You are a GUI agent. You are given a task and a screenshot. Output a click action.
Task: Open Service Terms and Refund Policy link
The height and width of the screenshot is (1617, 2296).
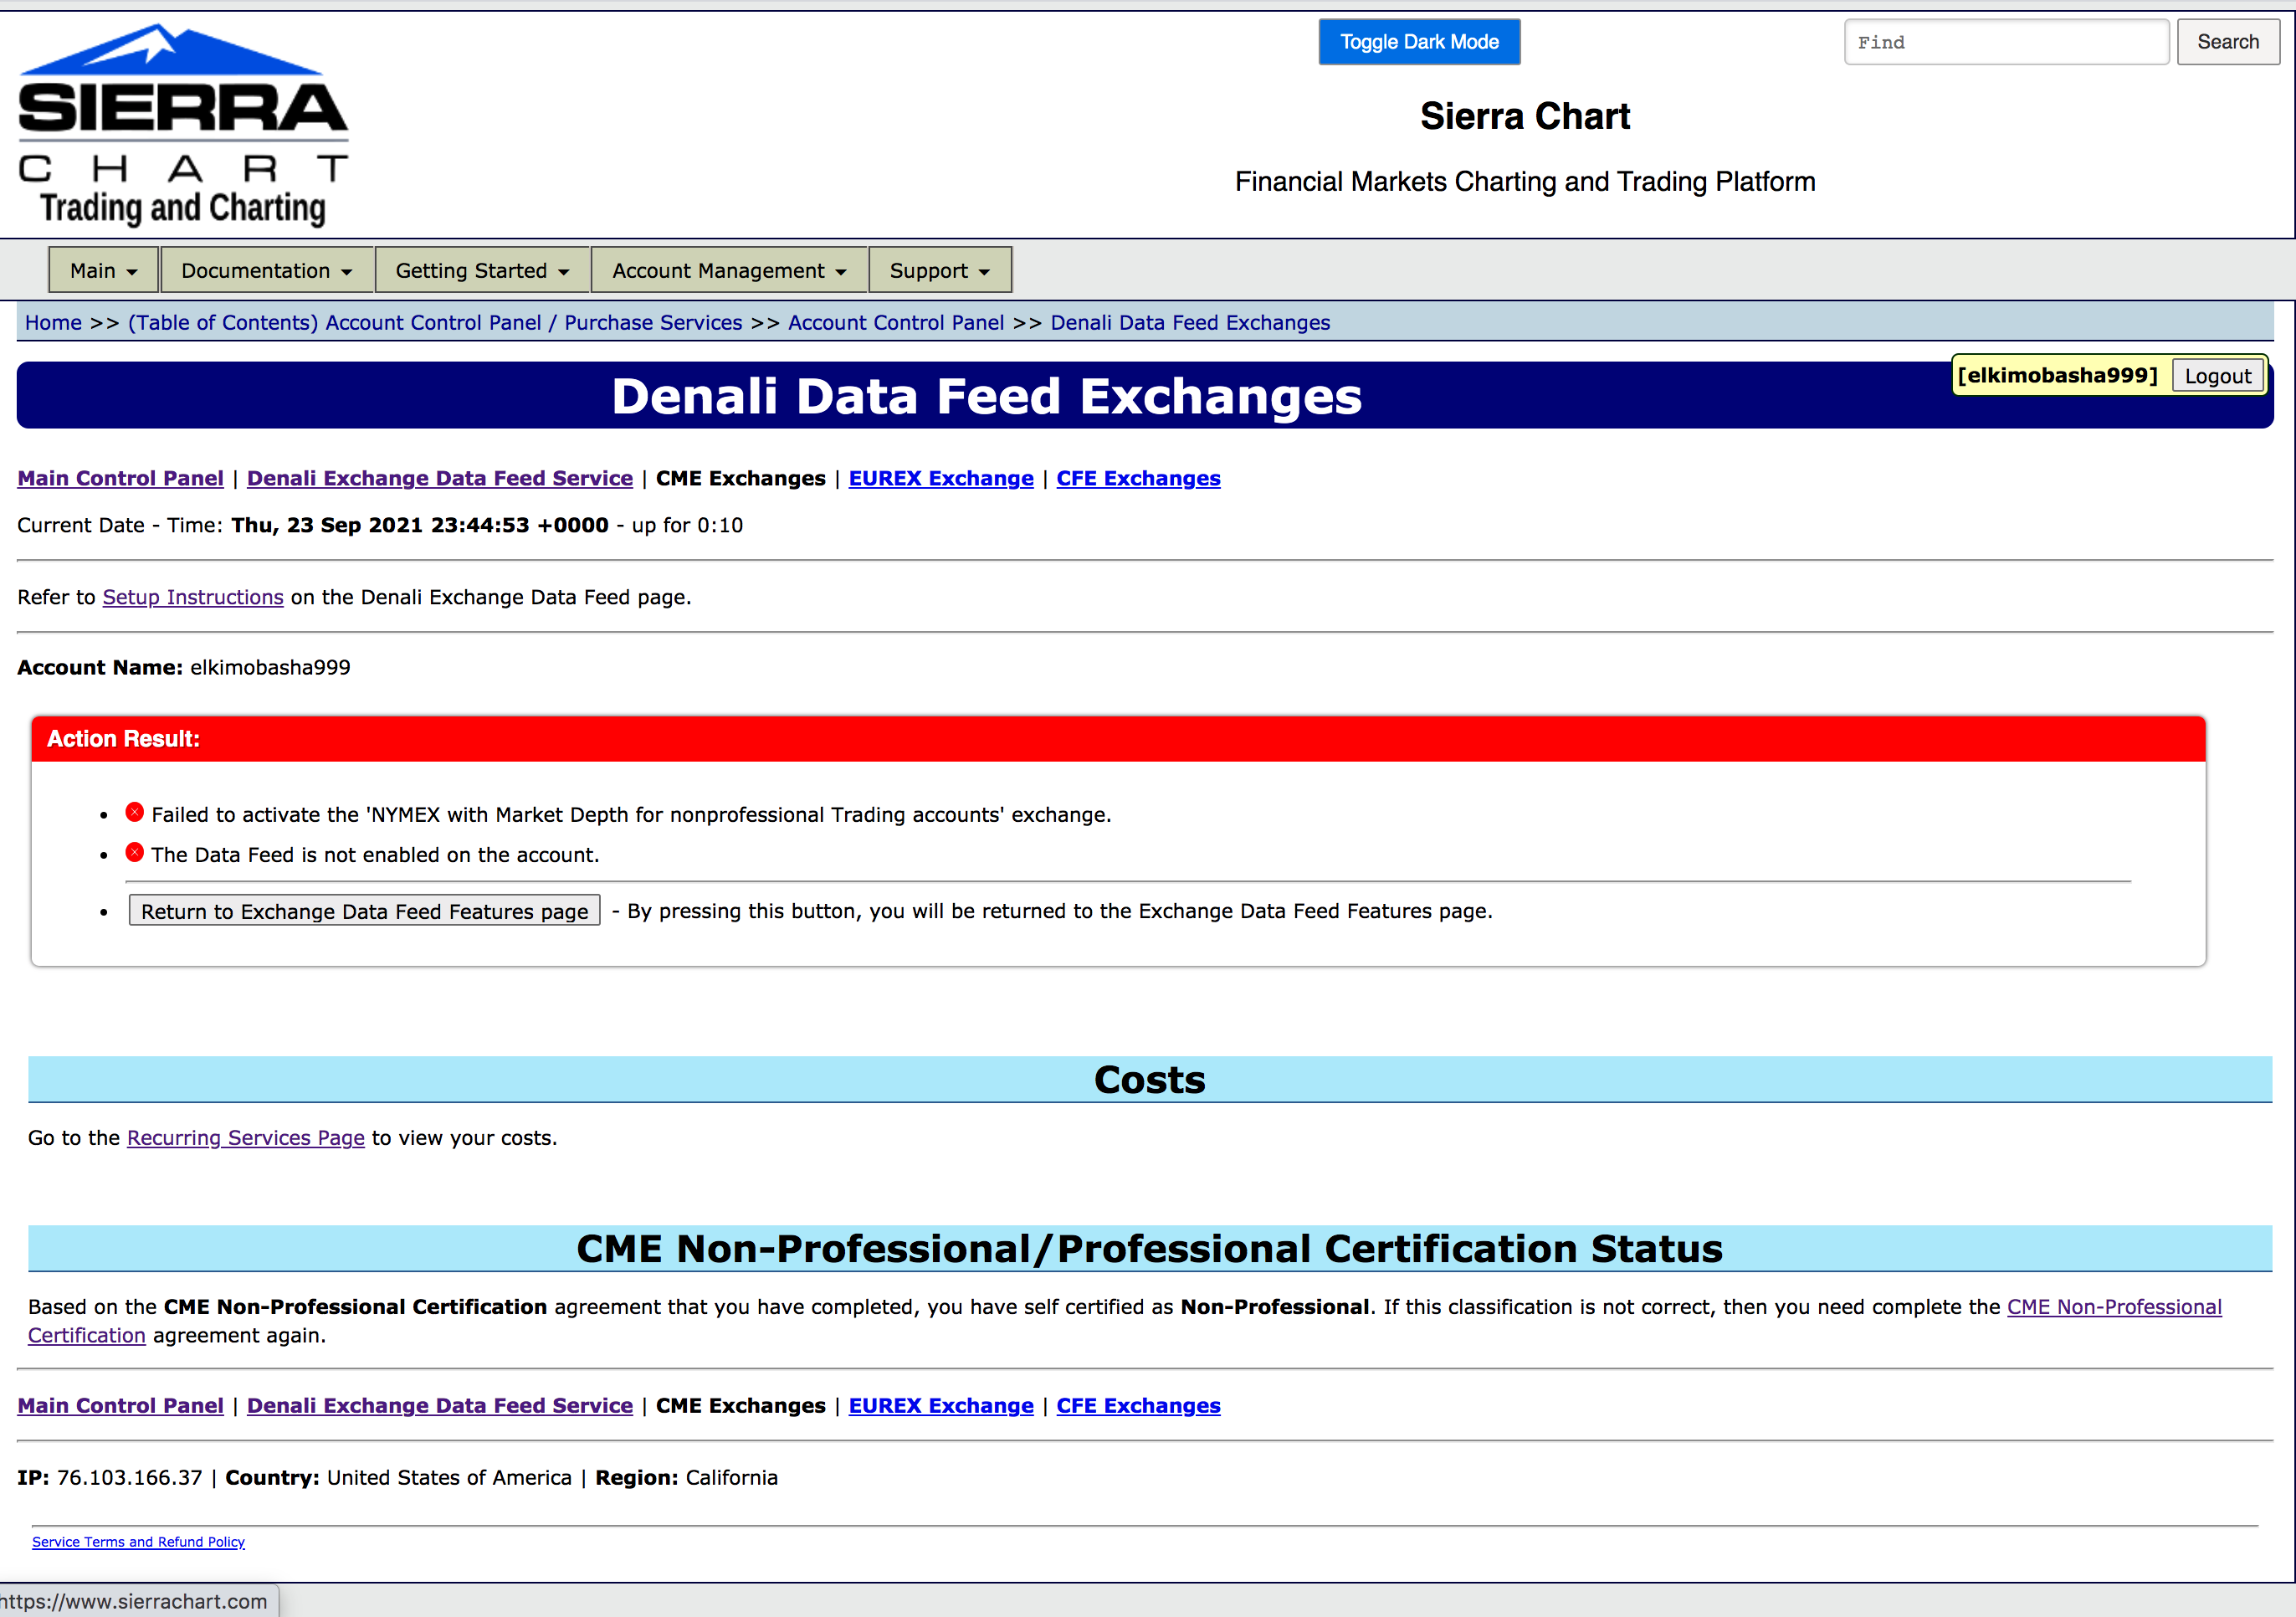(x=138, y=1542)
